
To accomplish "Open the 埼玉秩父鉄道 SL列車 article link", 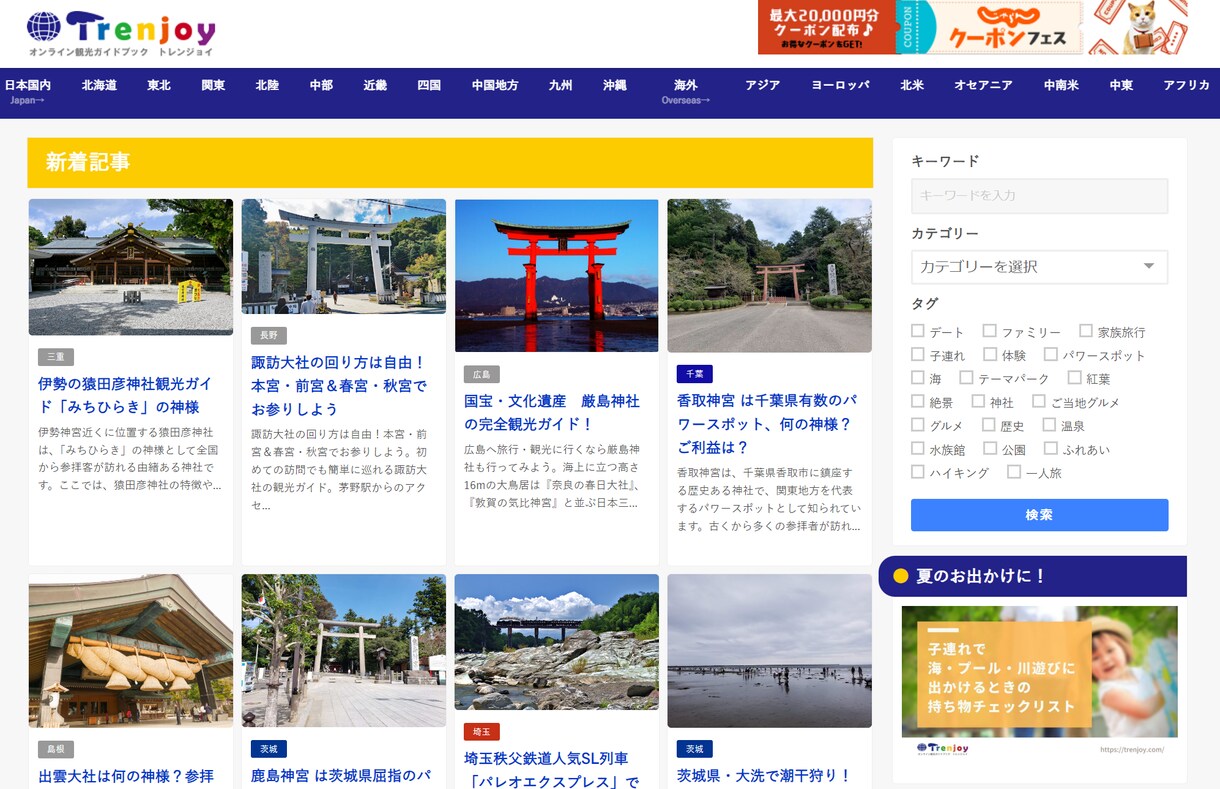I will [x=552, y=769].
